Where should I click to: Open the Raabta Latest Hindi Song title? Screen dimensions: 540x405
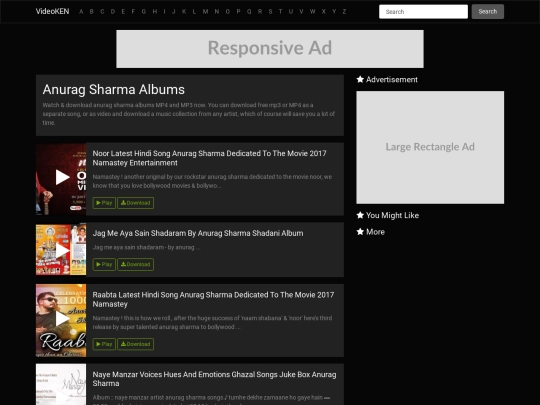click(x=213, y=300)
